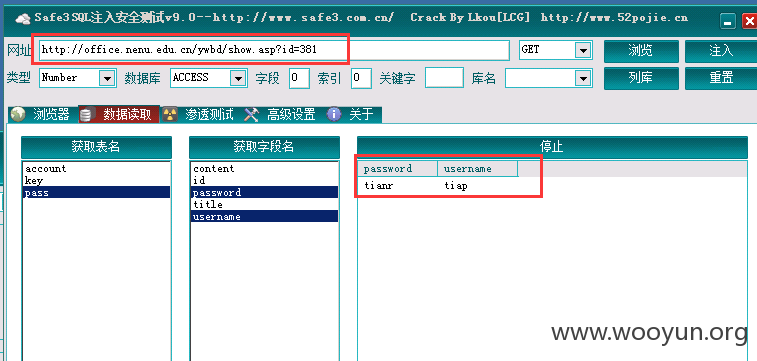This screenshot has height=361, width=757.
Task: Click the 获取字段名 button
Action: point(264,147)
